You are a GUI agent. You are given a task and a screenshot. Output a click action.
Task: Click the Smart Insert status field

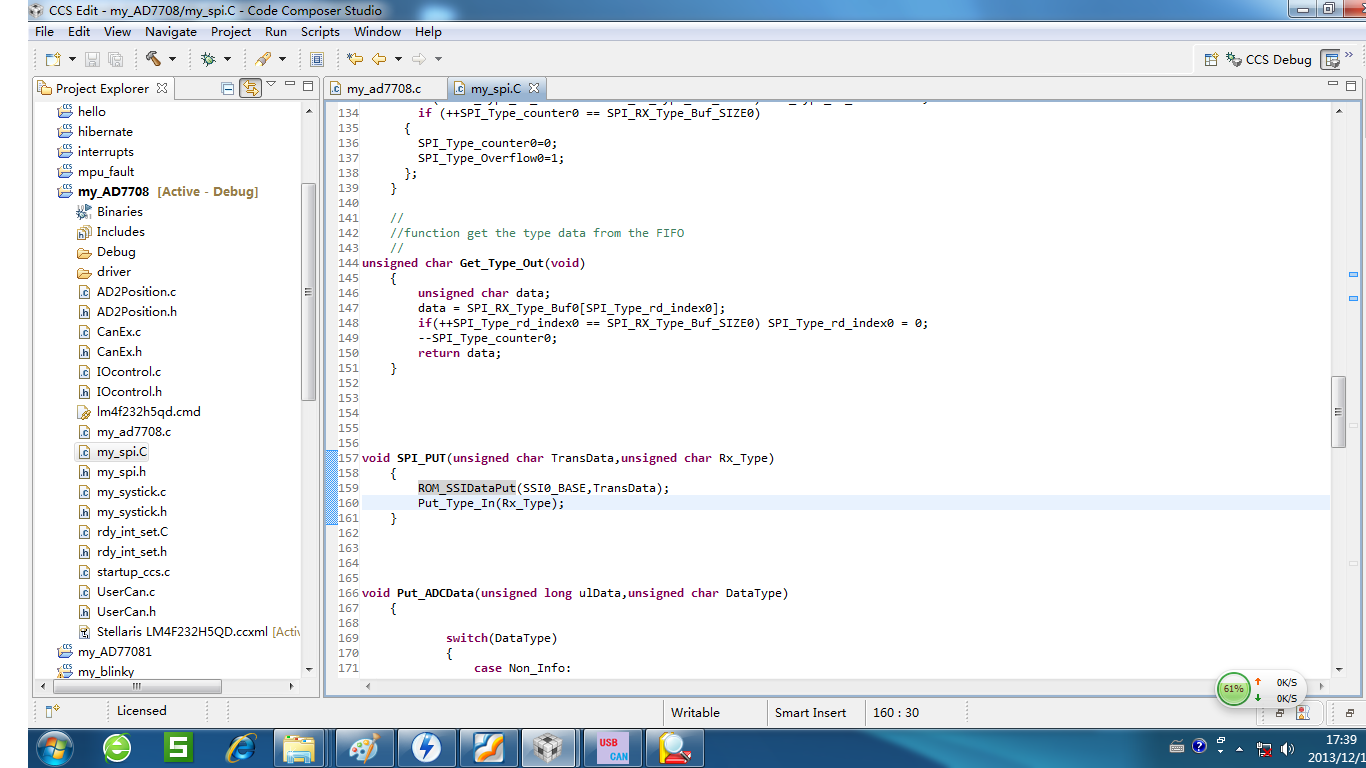point(811,713)
